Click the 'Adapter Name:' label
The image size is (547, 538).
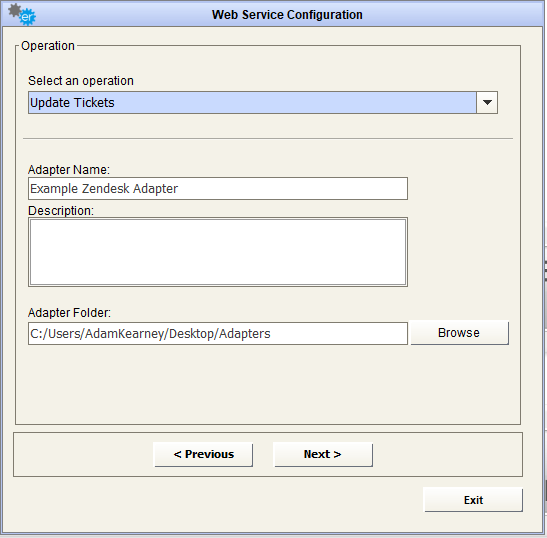click(69, 170)
